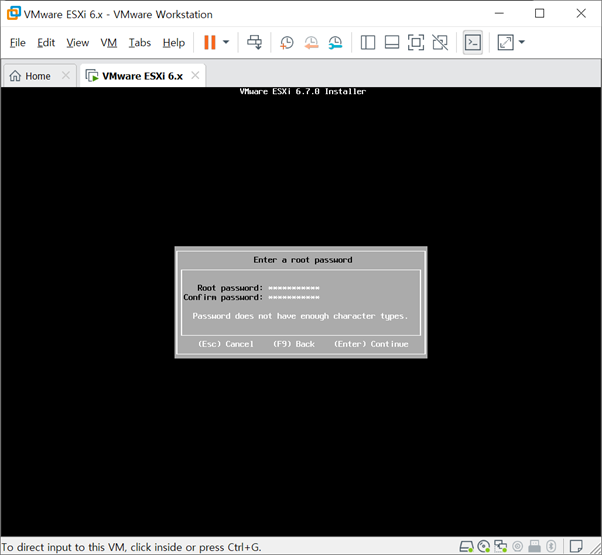Switch to the Home tab
Viewport: 602px width, 555px height.
pyautogui.click(x=38, y=76)
